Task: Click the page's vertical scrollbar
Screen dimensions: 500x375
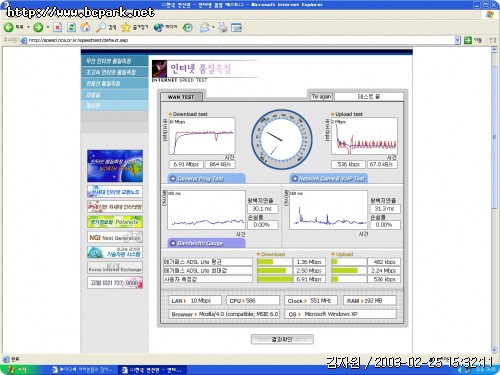Action: 494,200
